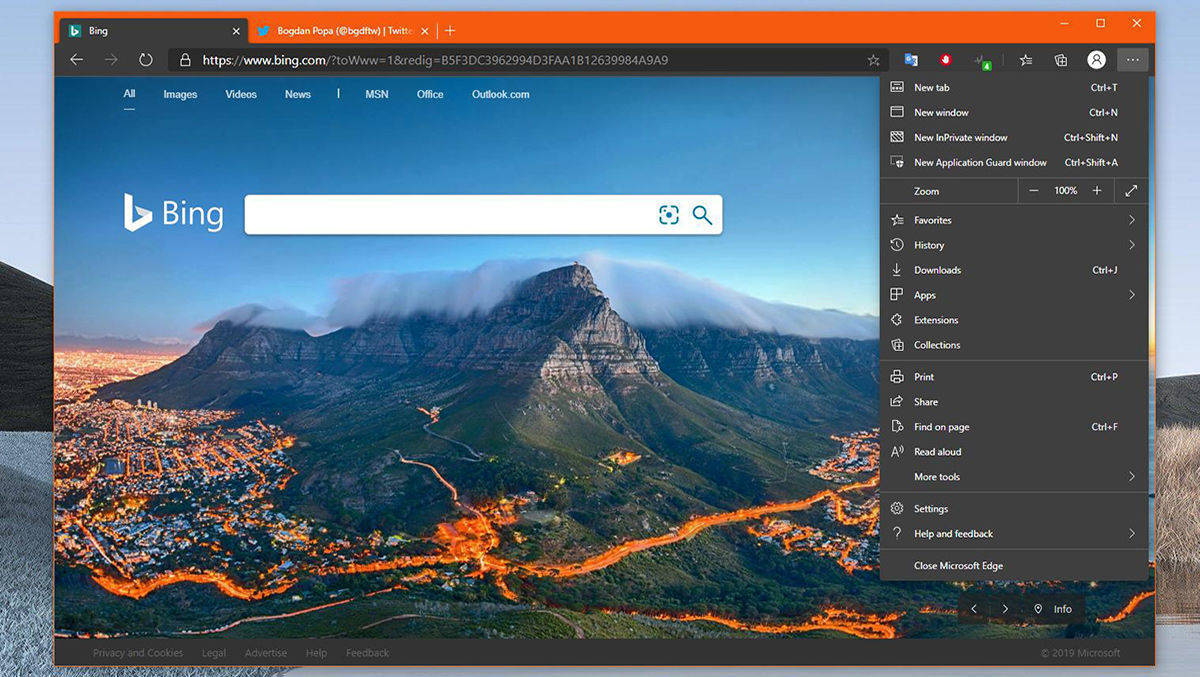Choose Print in the menu

click(1014, 377)
